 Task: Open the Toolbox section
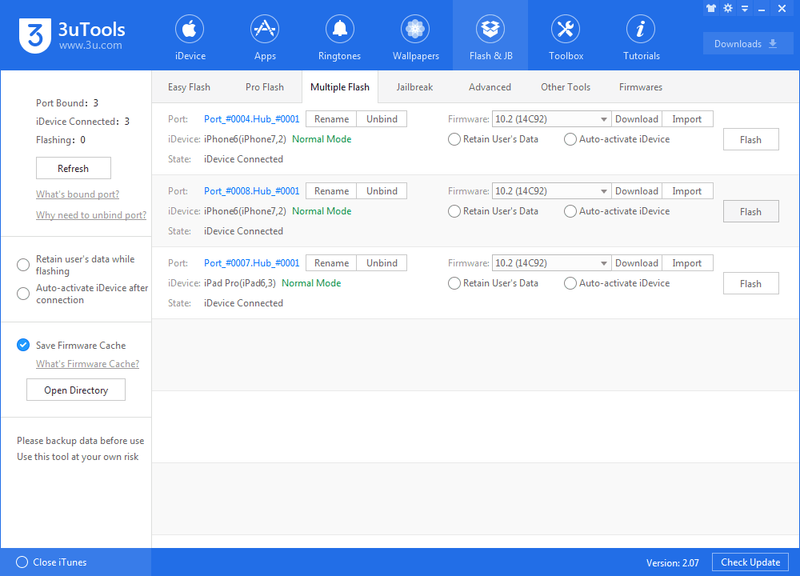click(566, 38)
